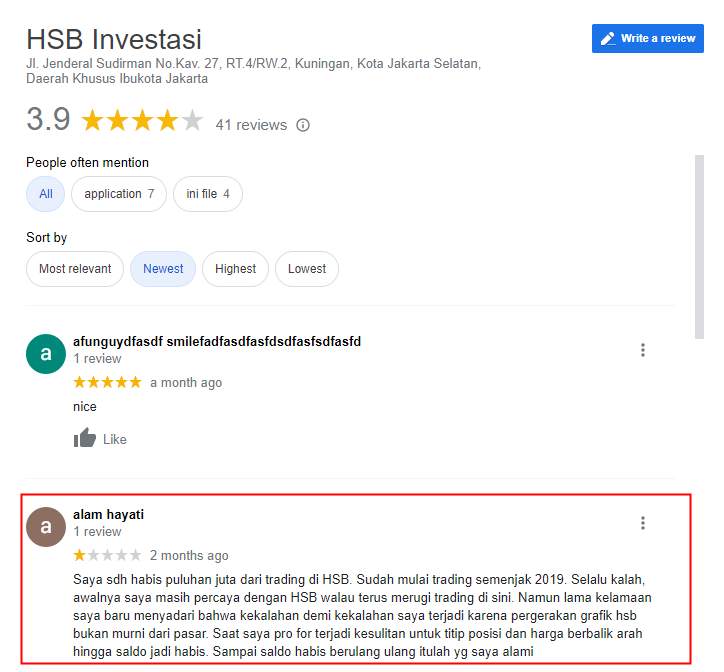Filter reviews by the ini file chip
The width and height of the screenshot is (724, 672).
tap(208, 194)
